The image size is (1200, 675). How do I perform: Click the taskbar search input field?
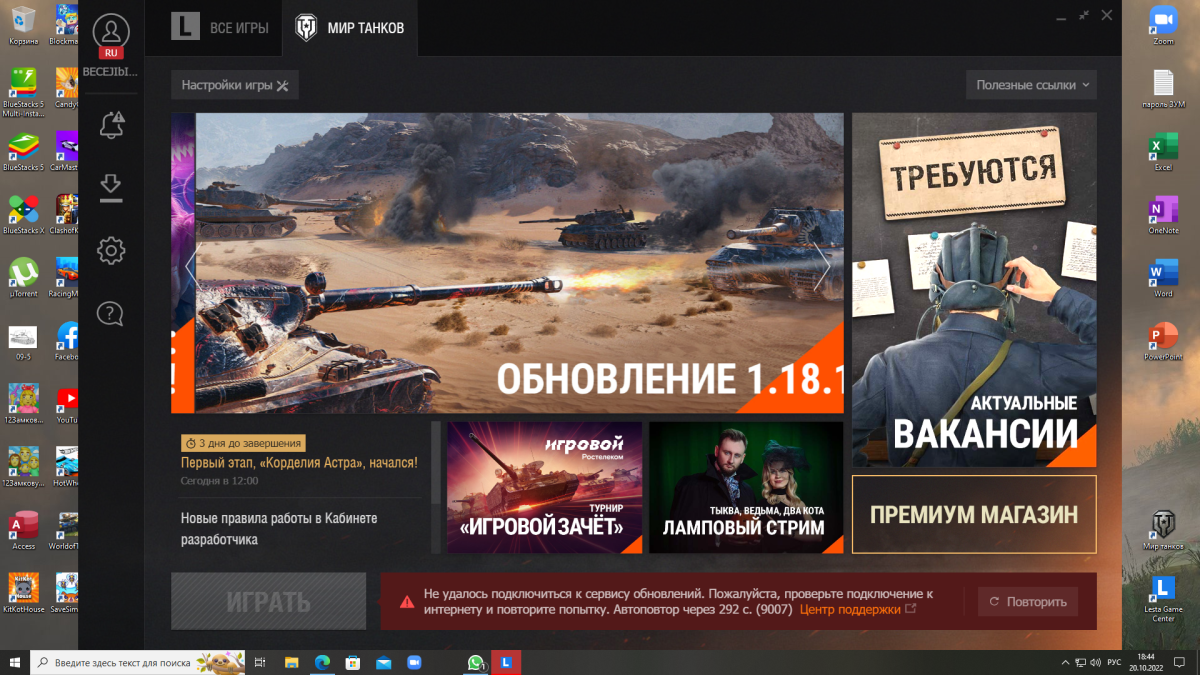[138, 662]
